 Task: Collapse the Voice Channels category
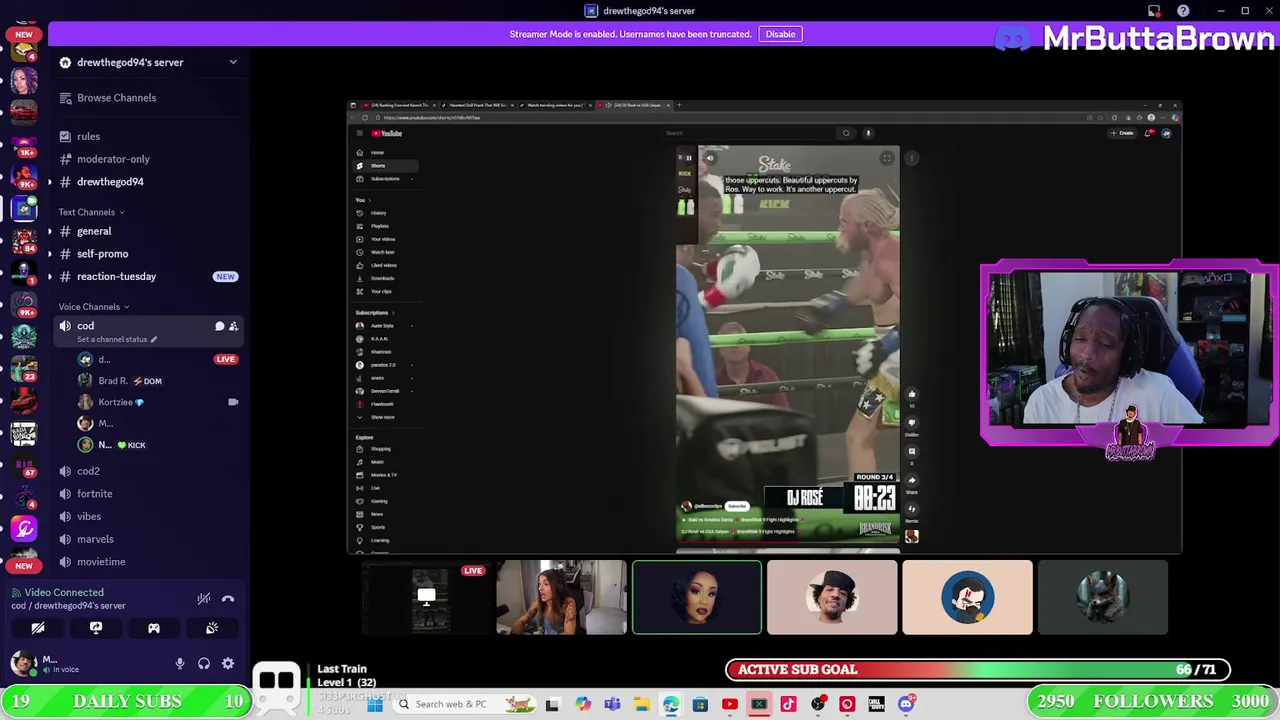(x=93, y=307)
